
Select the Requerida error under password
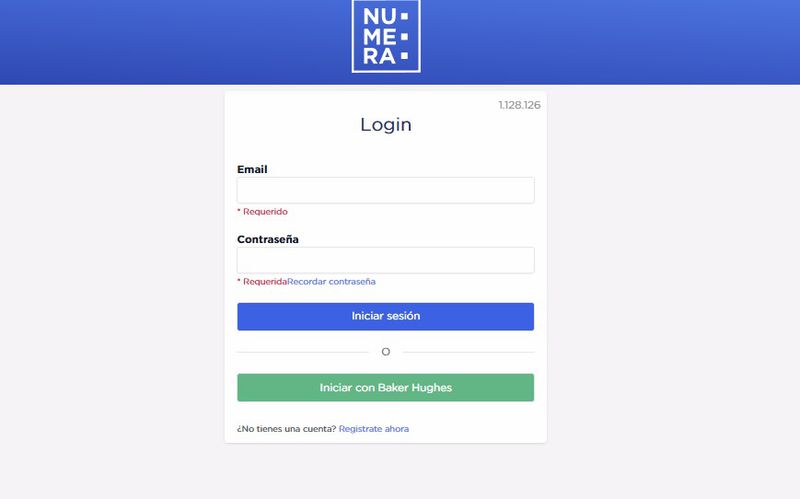click(x=262, y=282)
